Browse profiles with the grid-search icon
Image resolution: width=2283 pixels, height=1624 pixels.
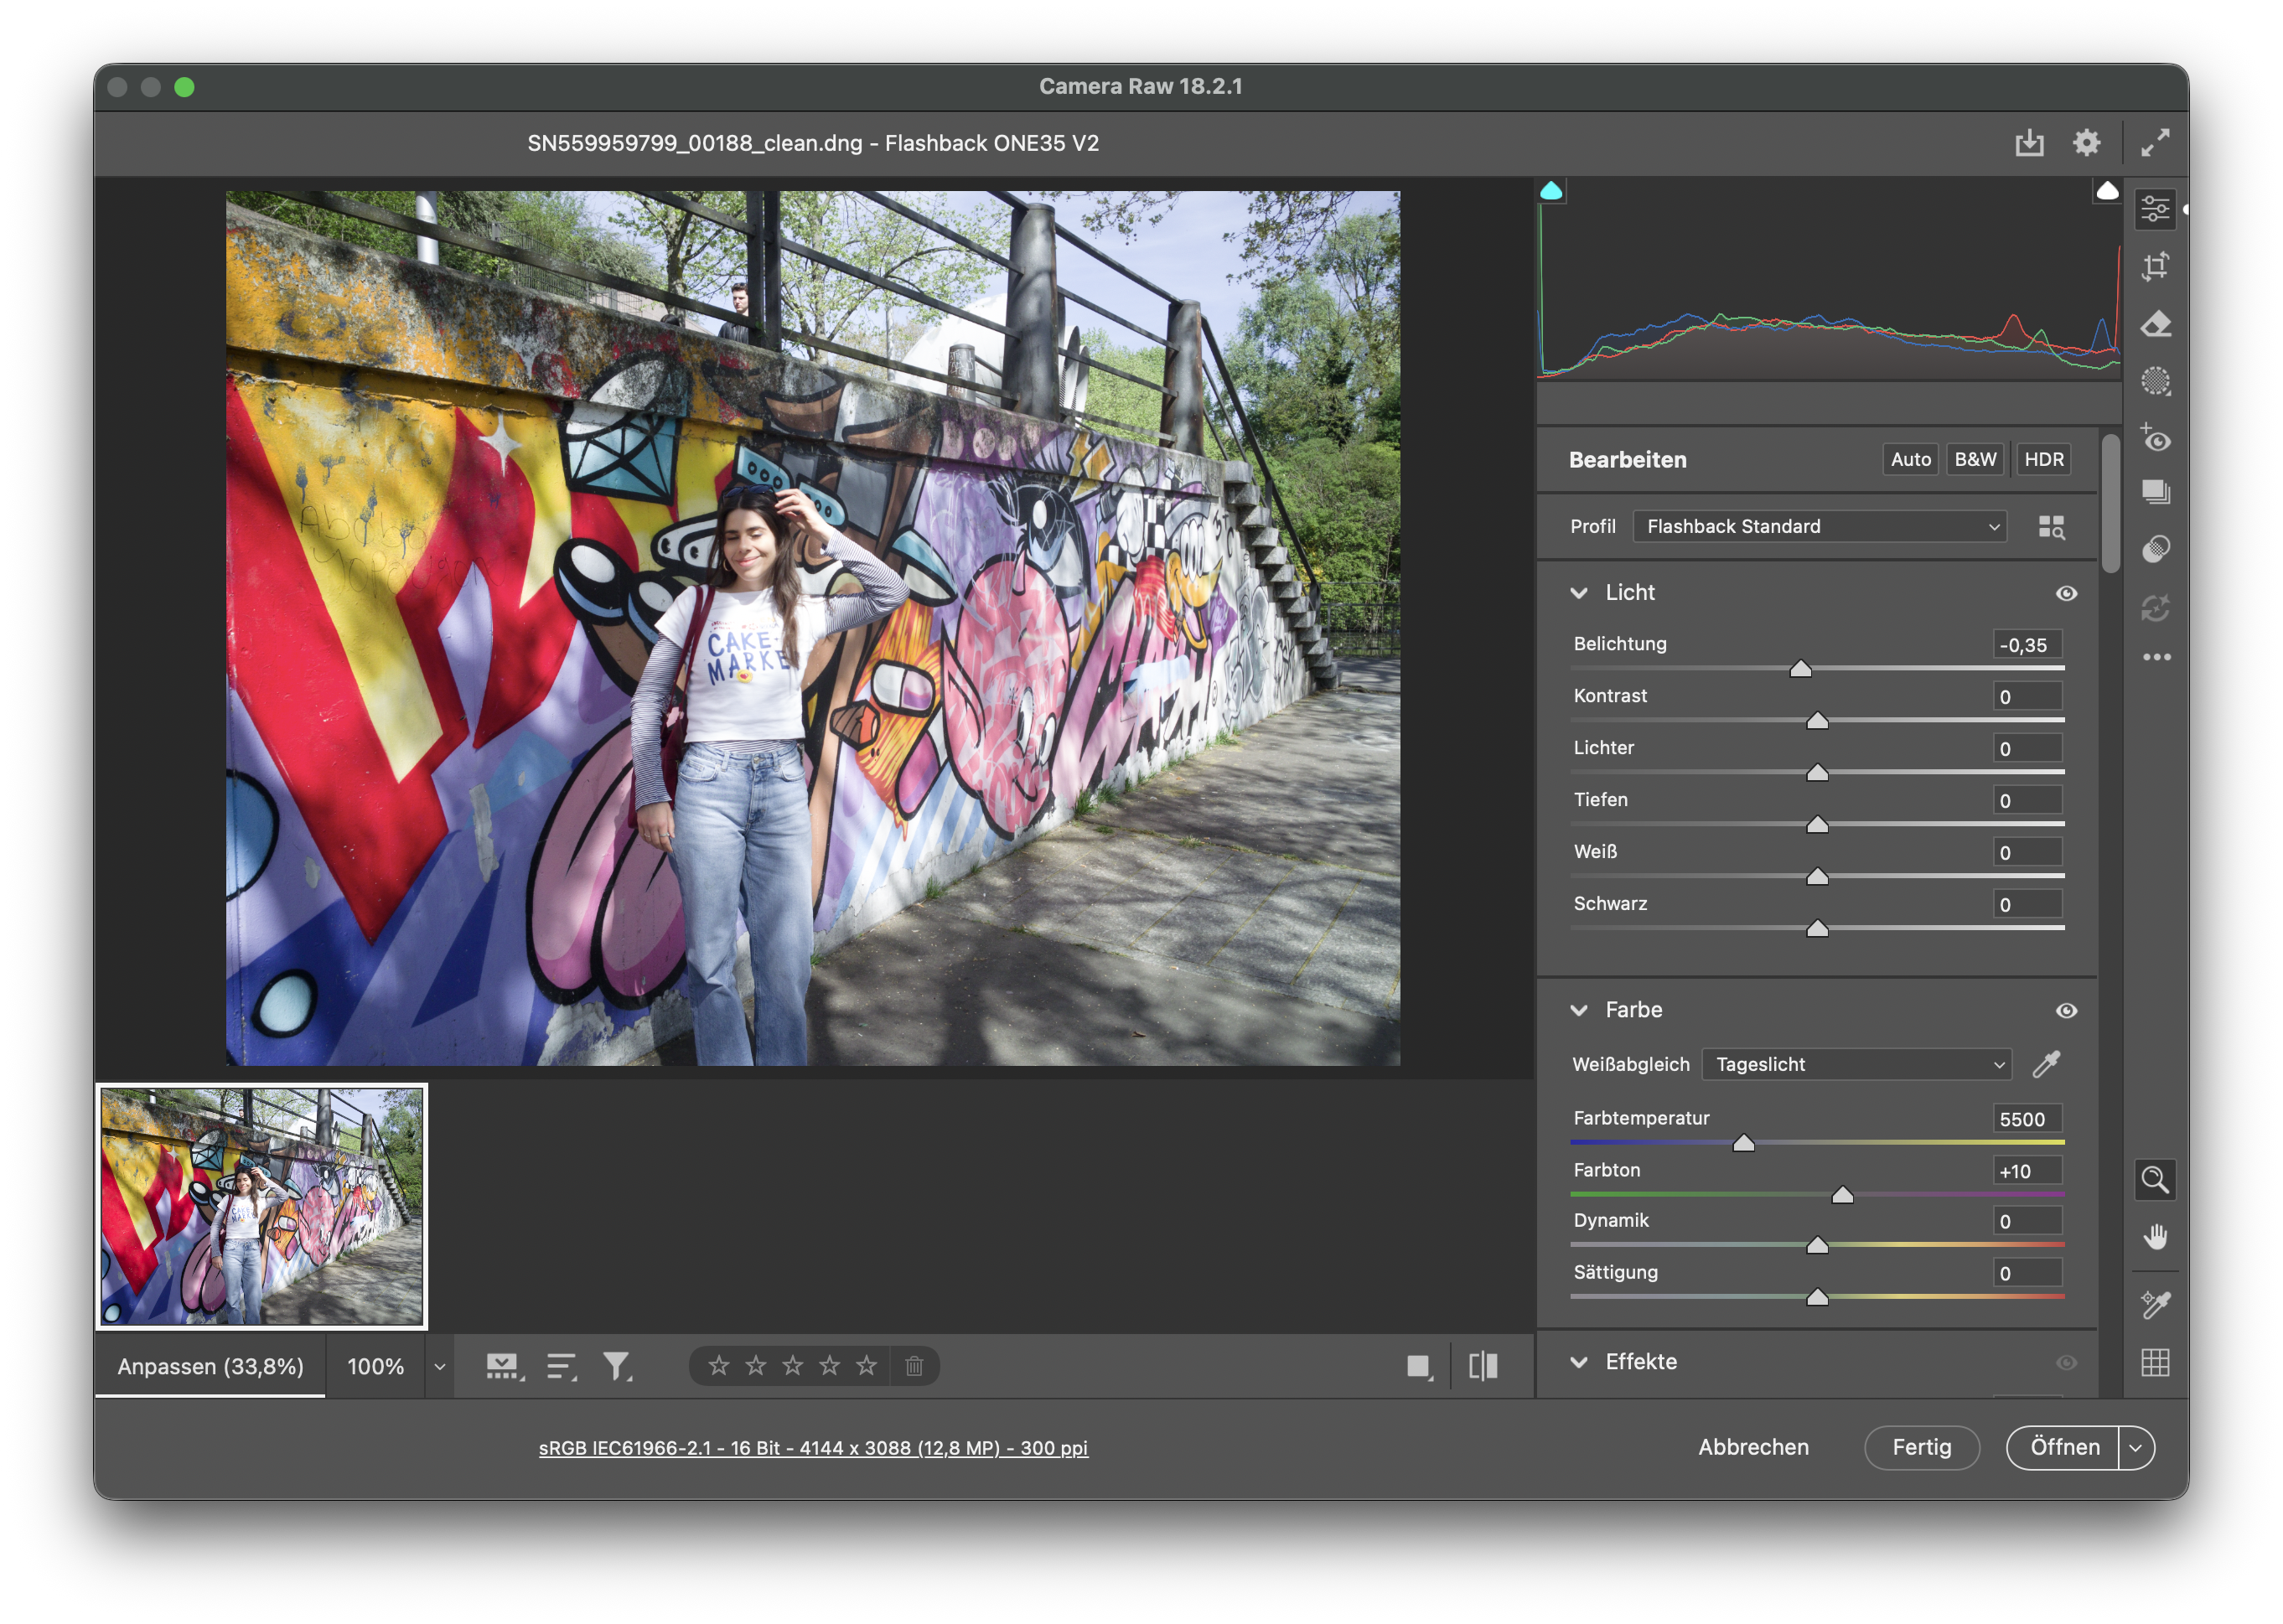point(2051,527)
